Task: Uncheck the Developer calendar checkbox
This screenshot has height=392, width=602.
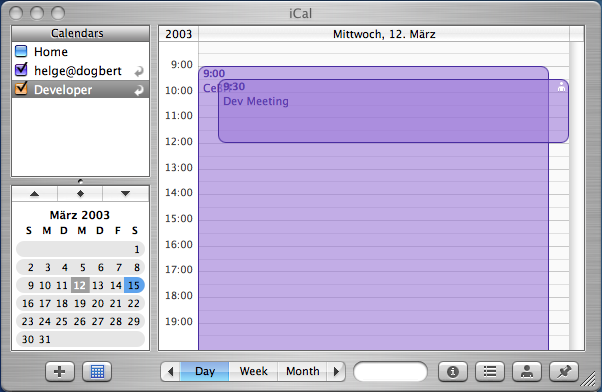Action: point(21,88)
